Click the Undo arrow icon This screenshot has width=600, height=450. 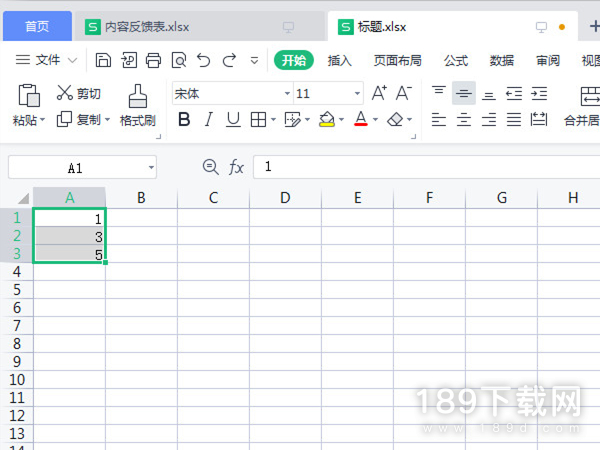click(x=204, y=60)
